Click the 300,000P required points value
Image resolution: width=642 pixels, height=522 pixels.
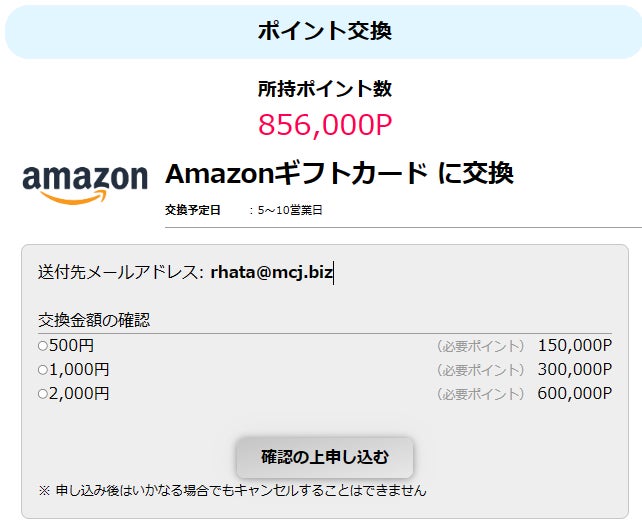pos(574,370)
